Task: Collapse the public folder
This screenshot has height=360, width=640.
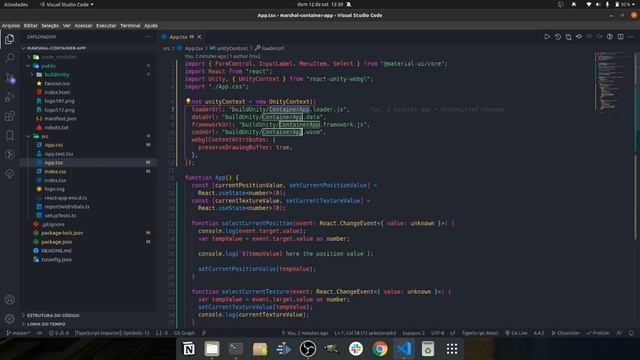Action: (x=88, y=66)
